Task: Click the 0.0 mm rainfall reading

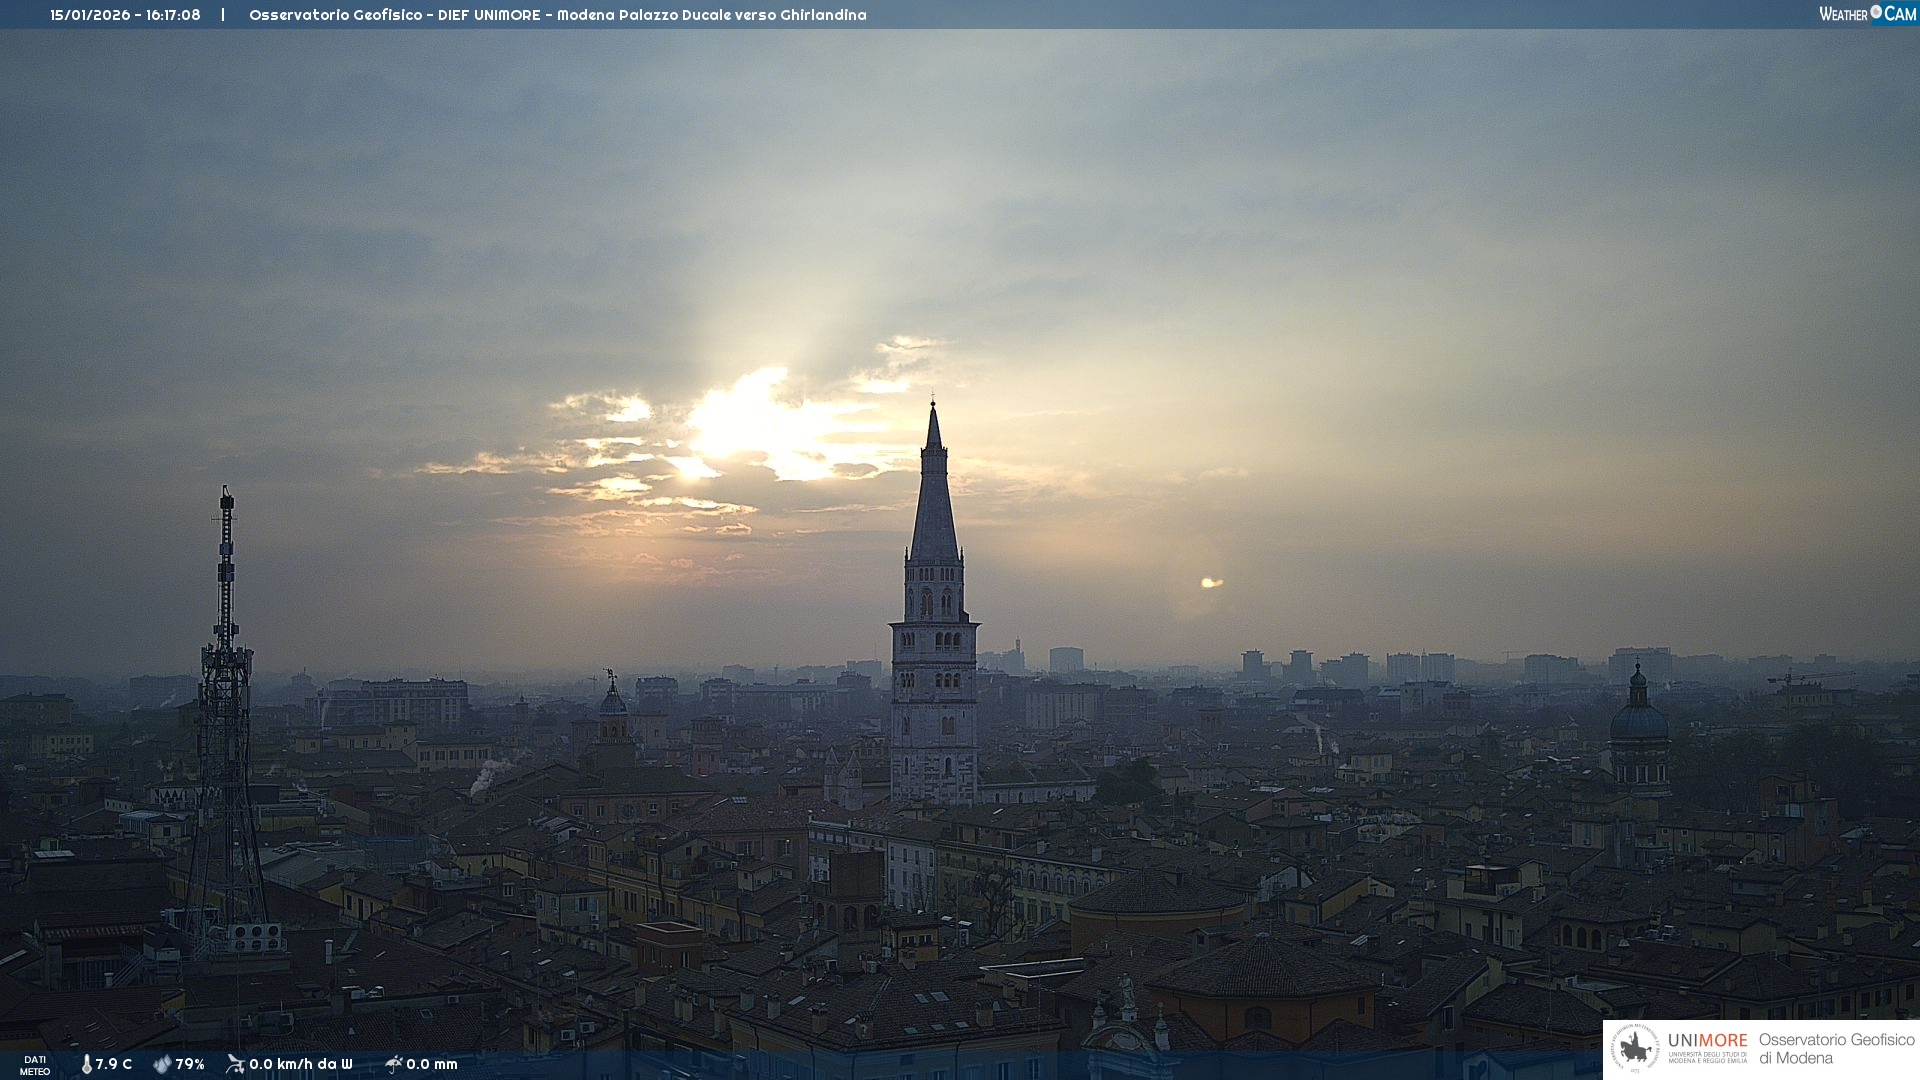Action: click(432, 1064)
